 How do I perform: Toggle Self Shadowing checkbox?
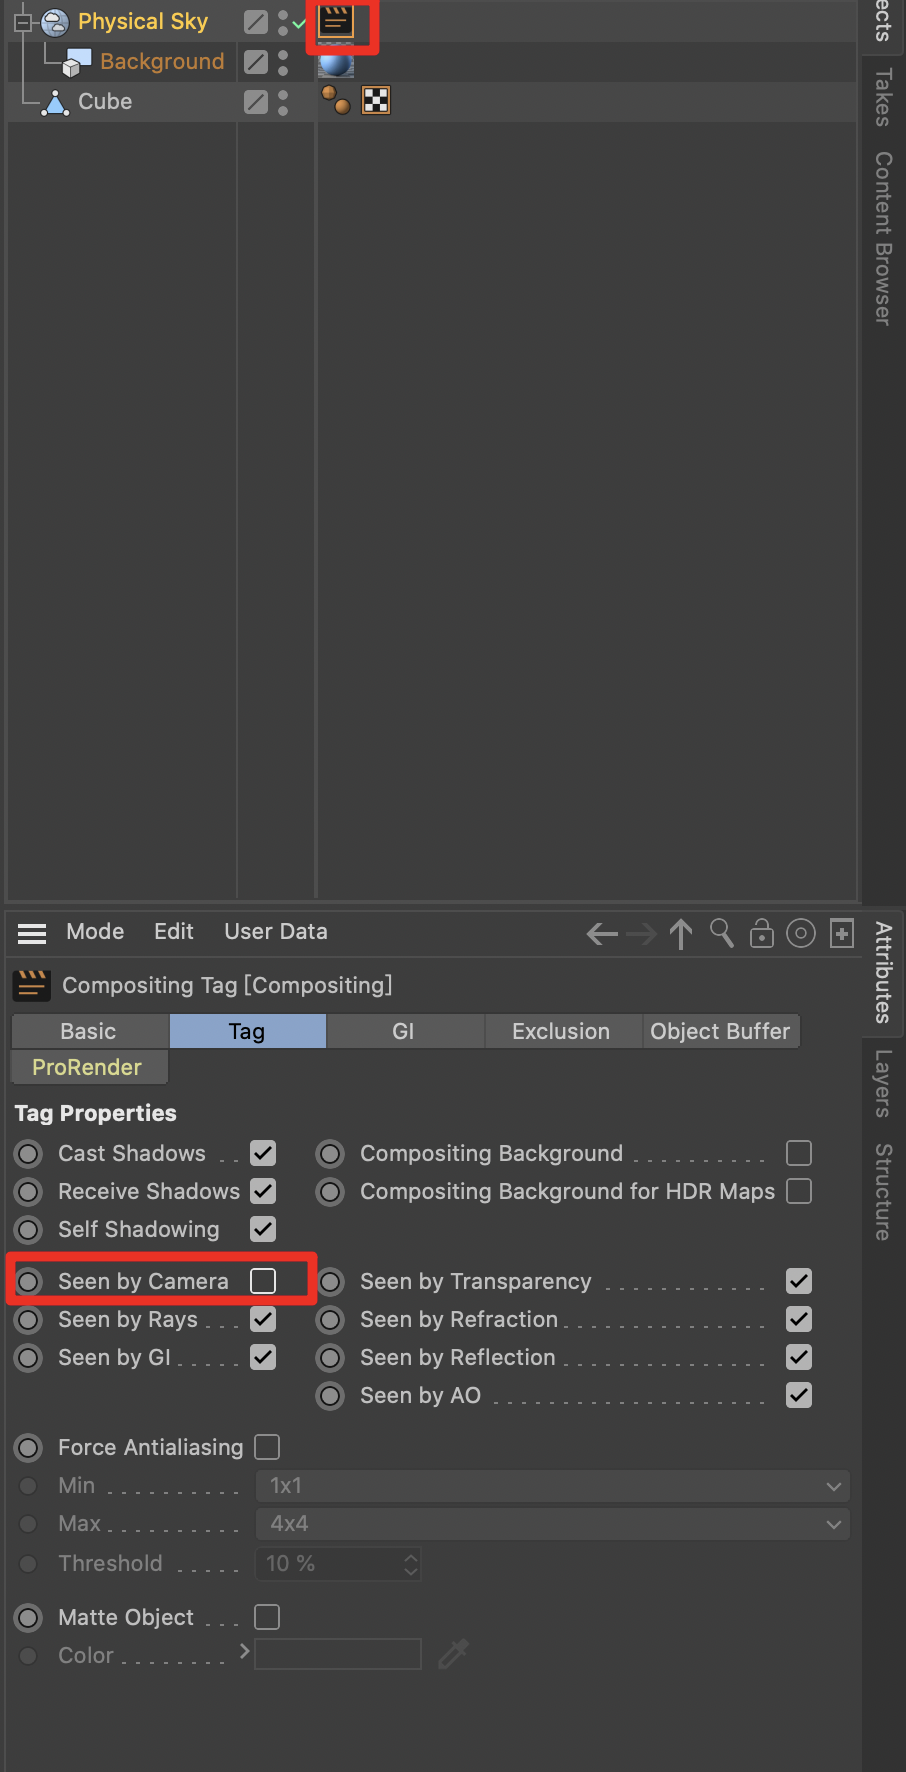263,1229
